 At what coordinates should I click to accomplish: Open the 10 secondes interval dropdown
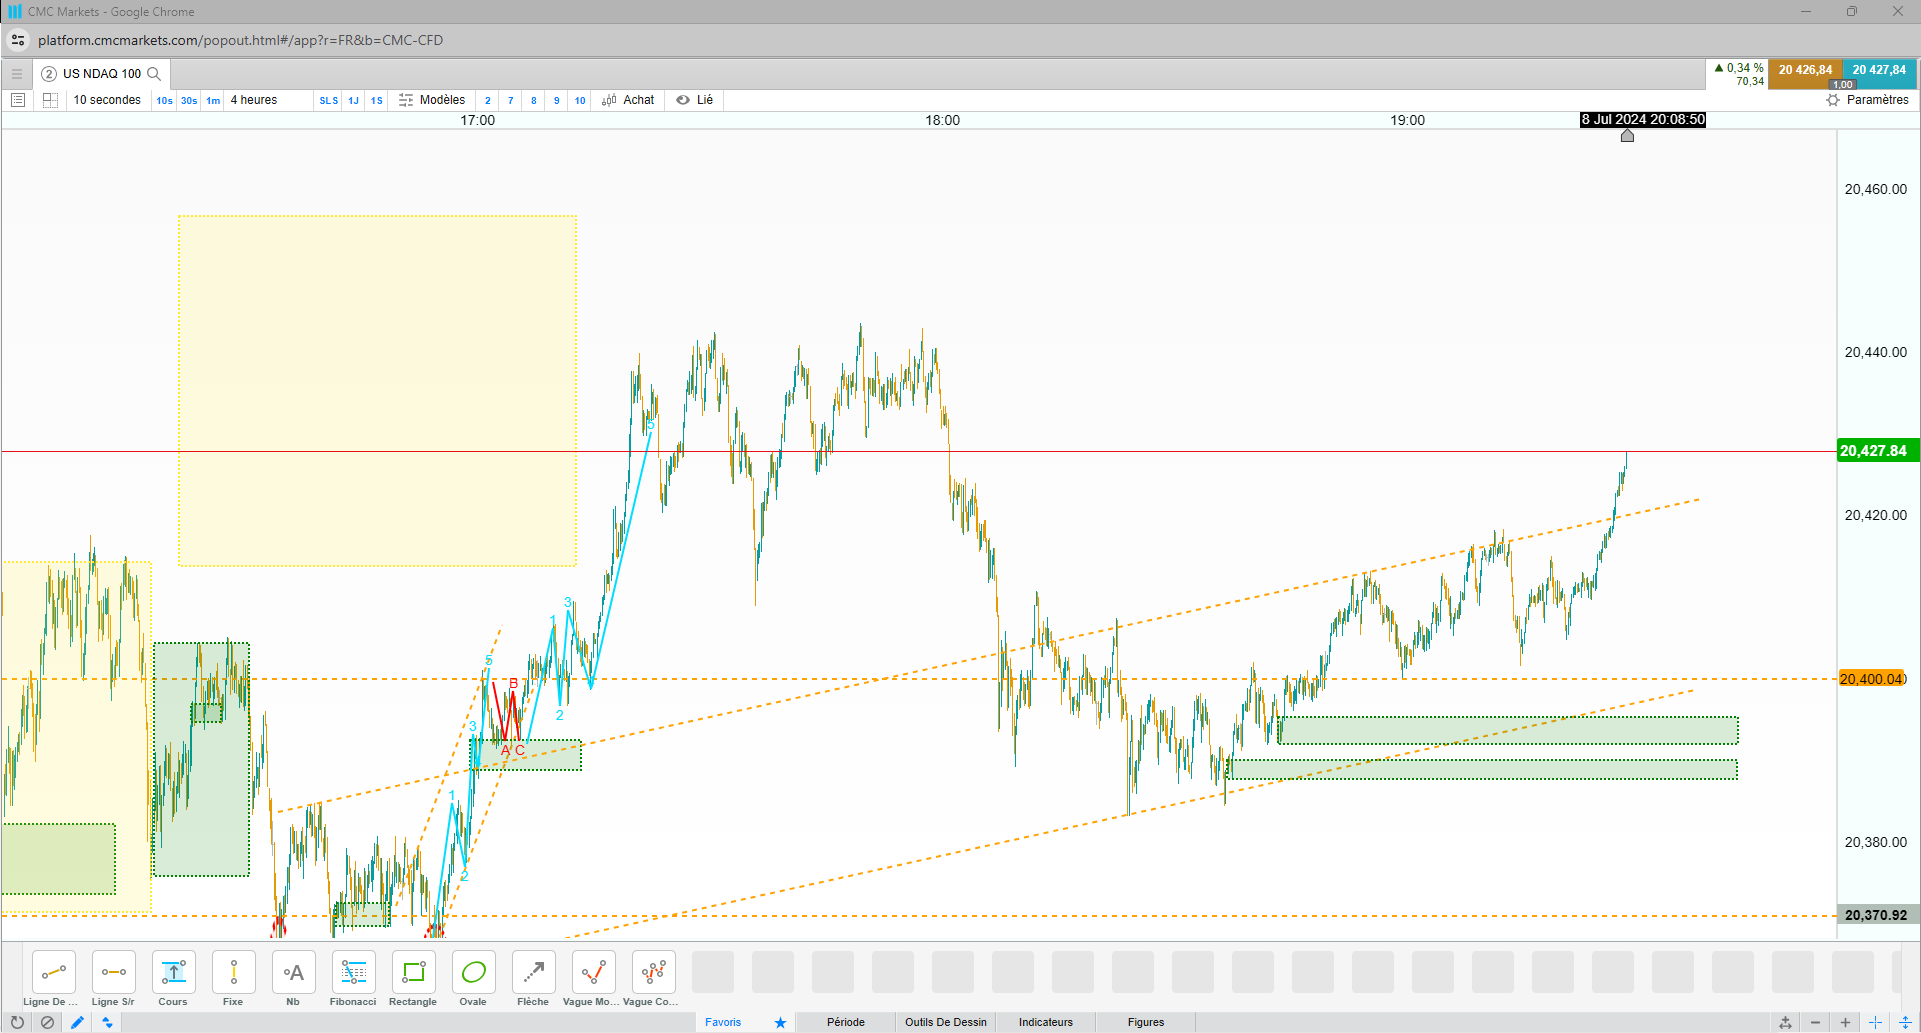pyautogui.click(x=107, y=100)
